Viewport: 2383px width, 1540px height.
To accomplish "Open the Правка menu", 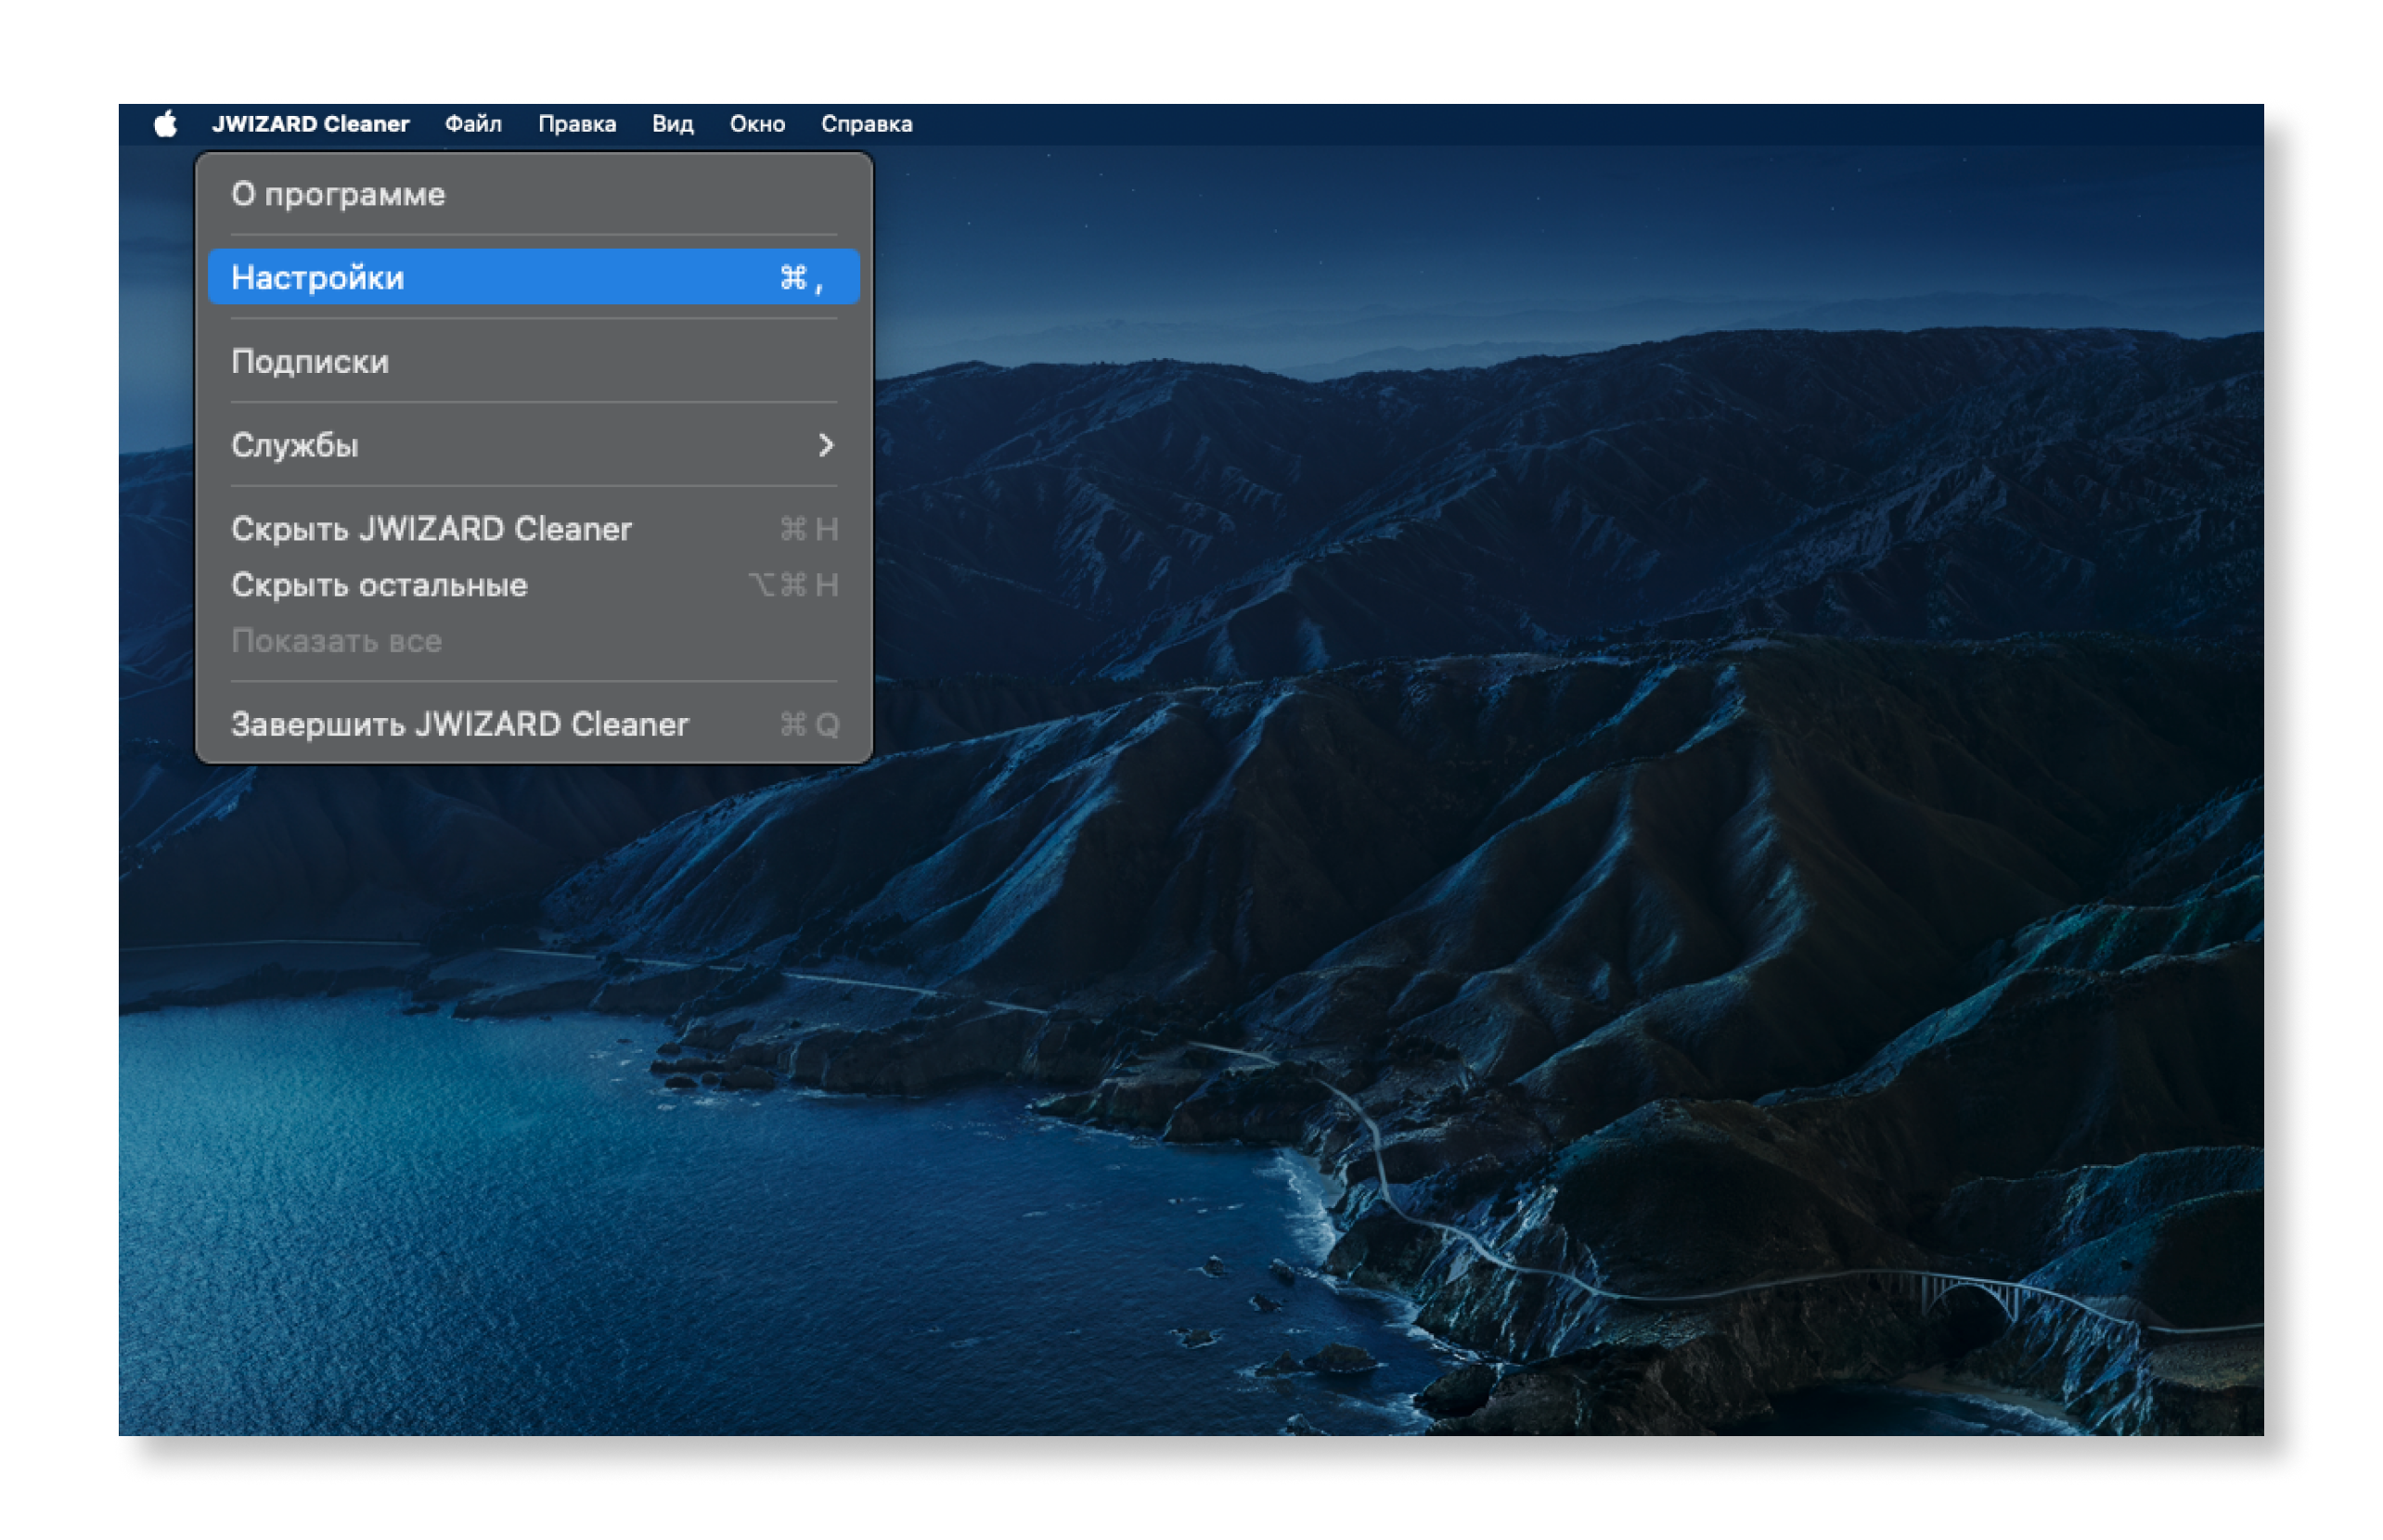I will [x=577, y=124].
